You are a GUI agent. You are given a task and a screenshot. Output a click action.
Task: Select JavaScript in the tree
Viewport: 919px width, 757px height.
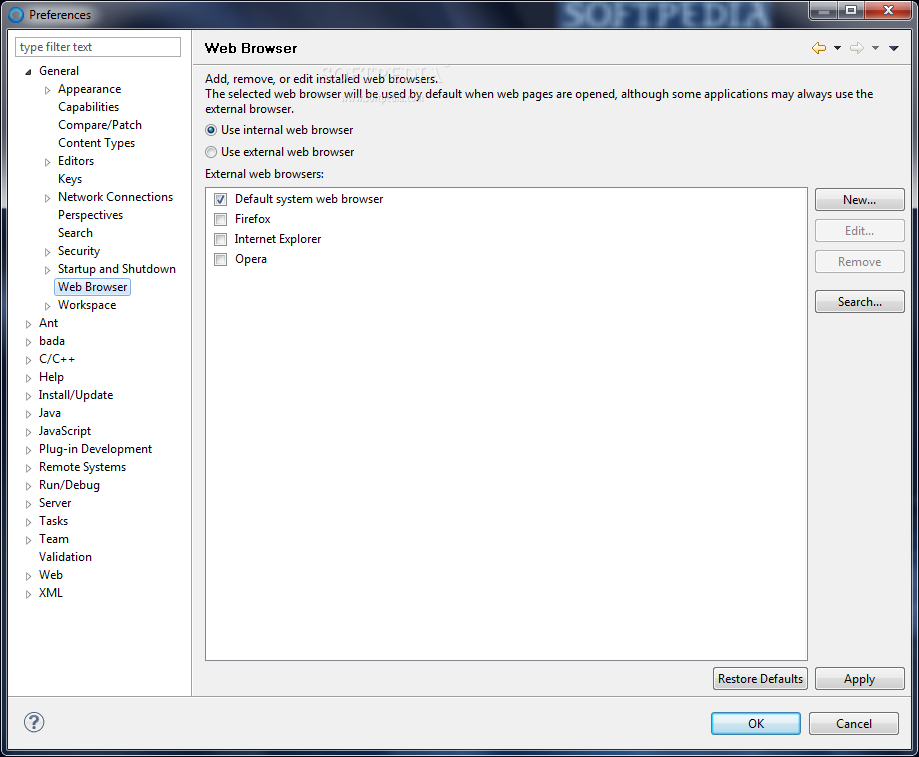(x=64, y=431)
